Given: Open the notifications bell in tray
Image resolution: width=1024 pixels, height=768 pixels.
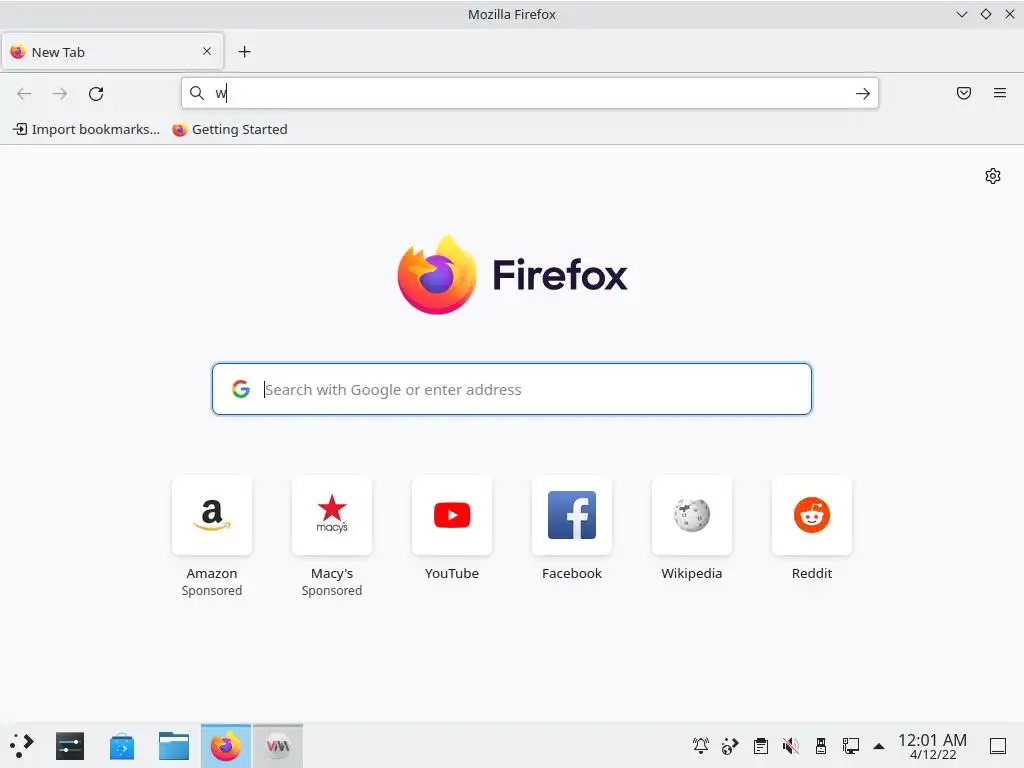Looking at the screenshot, I should [701, 746].
